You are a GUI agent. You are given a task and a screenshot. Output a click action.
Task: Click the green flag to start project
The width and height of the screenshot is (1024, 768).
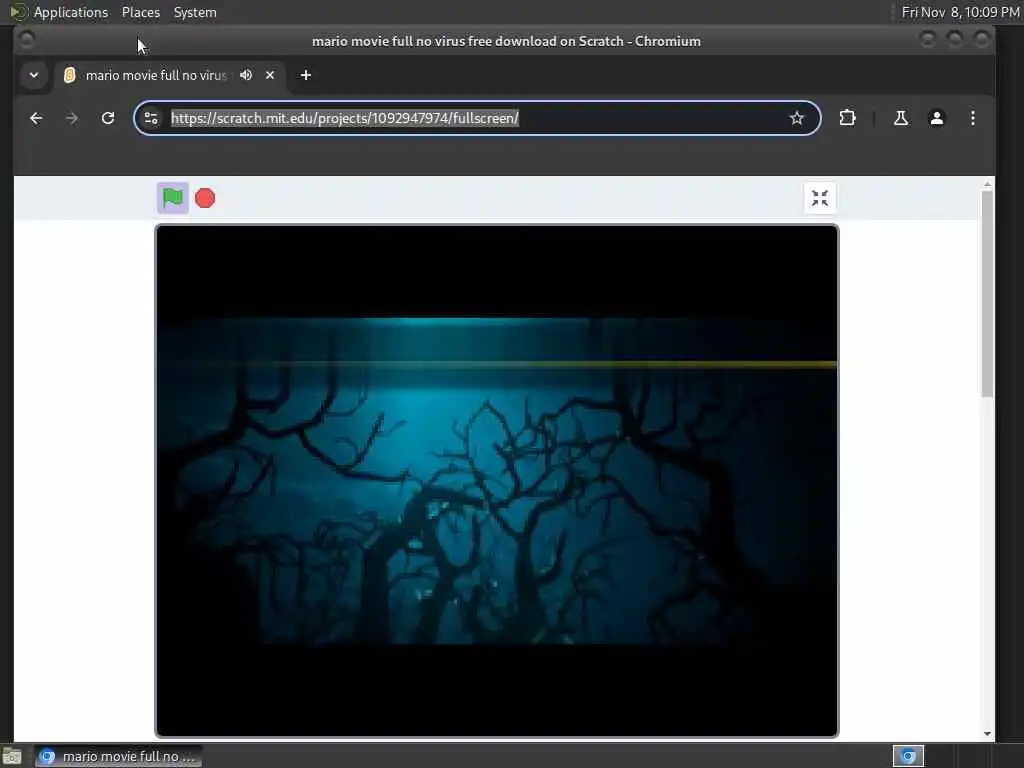[172, 198]
